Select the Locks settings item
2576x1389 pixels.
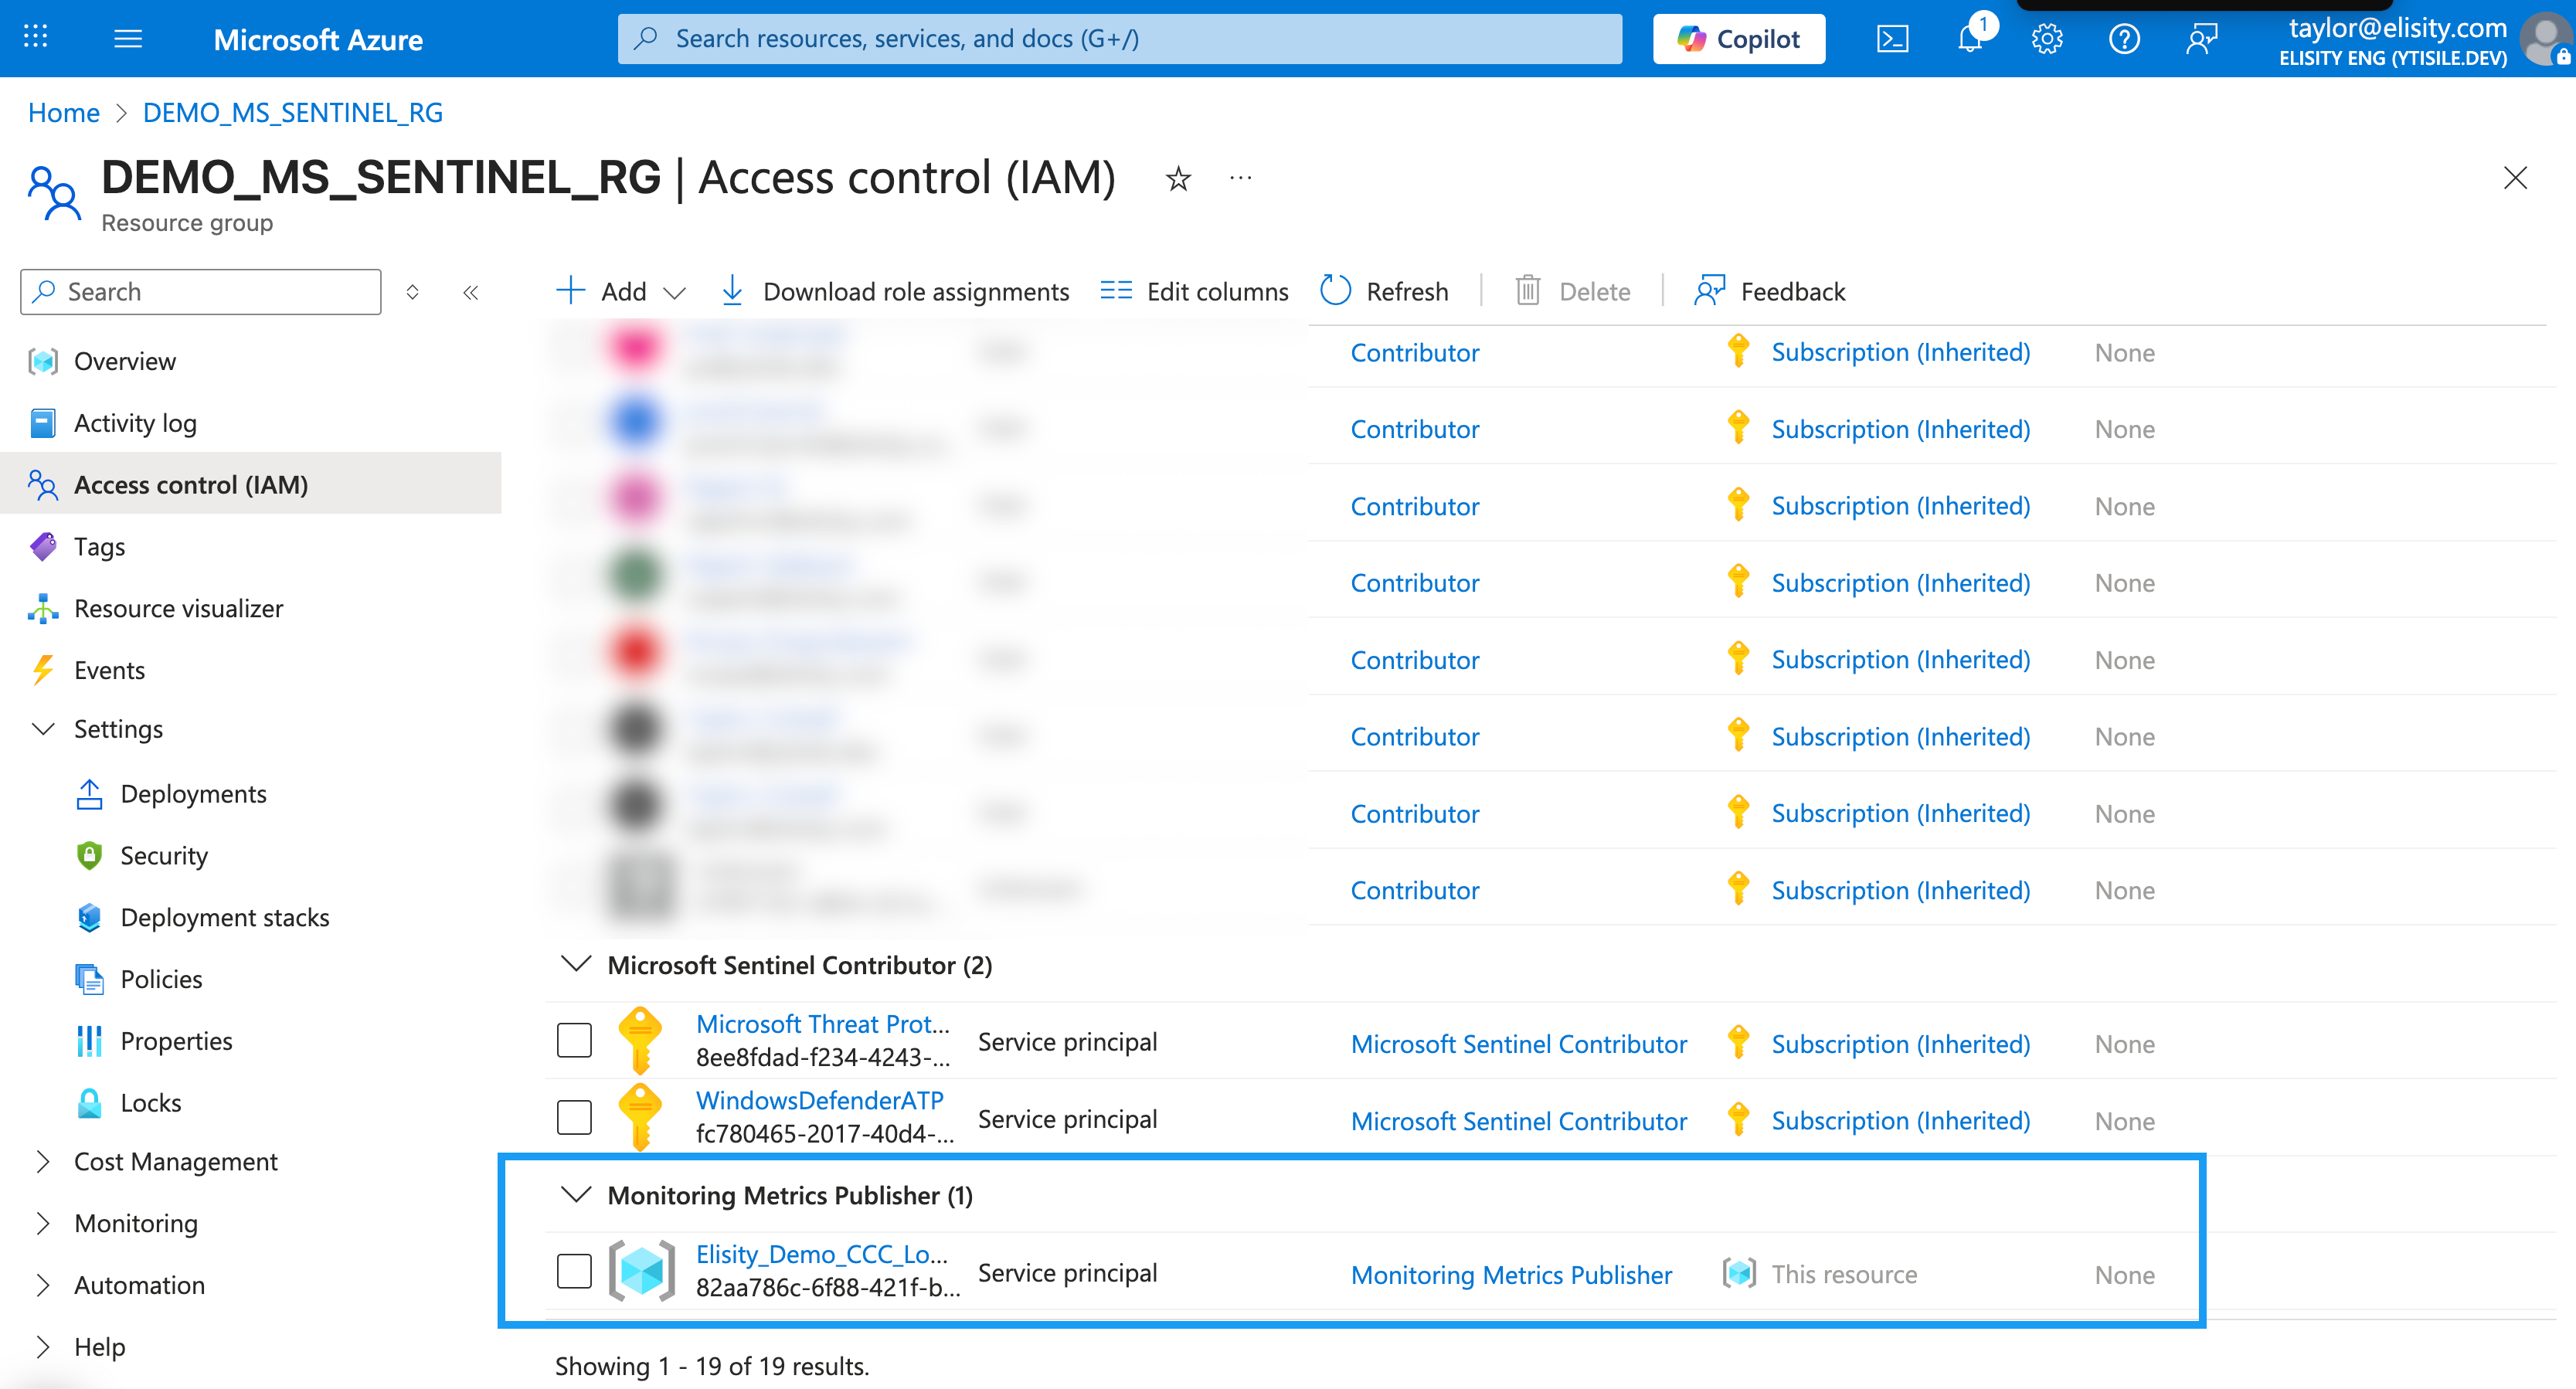coord(151,1102)
